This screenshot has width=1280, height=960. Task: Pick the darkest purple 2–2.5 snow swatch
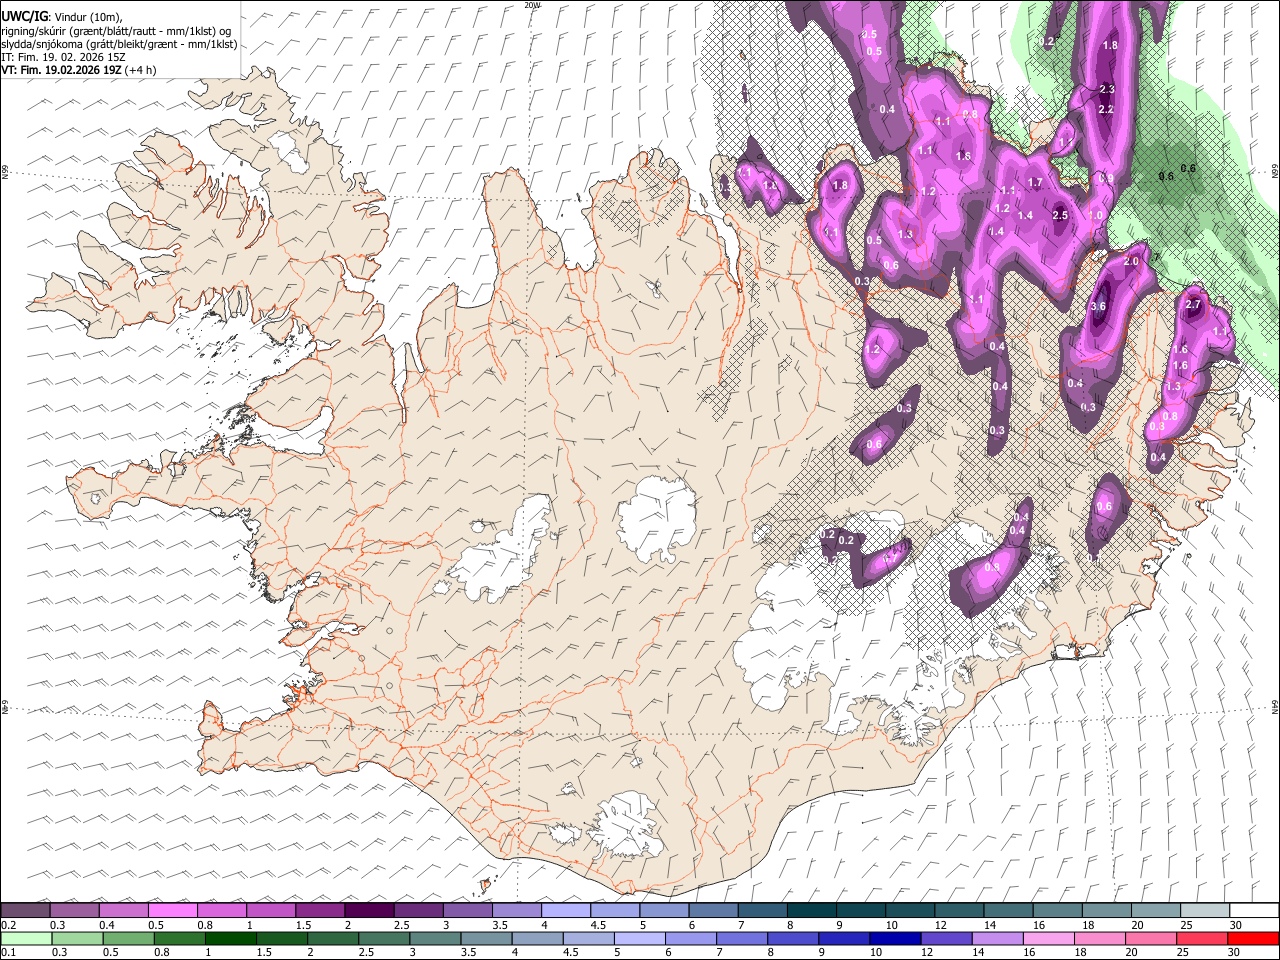[368, 911]
